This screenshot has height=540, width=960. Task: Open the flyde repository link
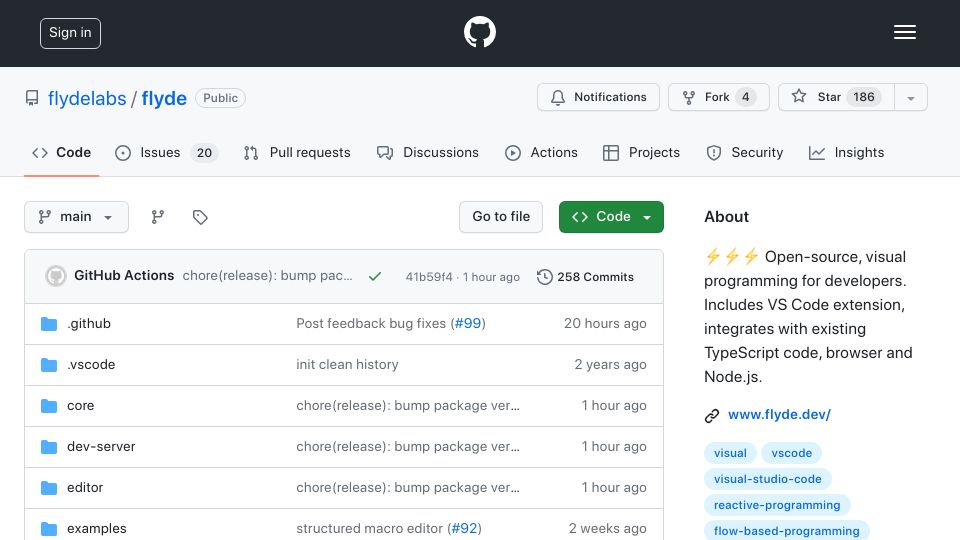(x=164, y=98)
